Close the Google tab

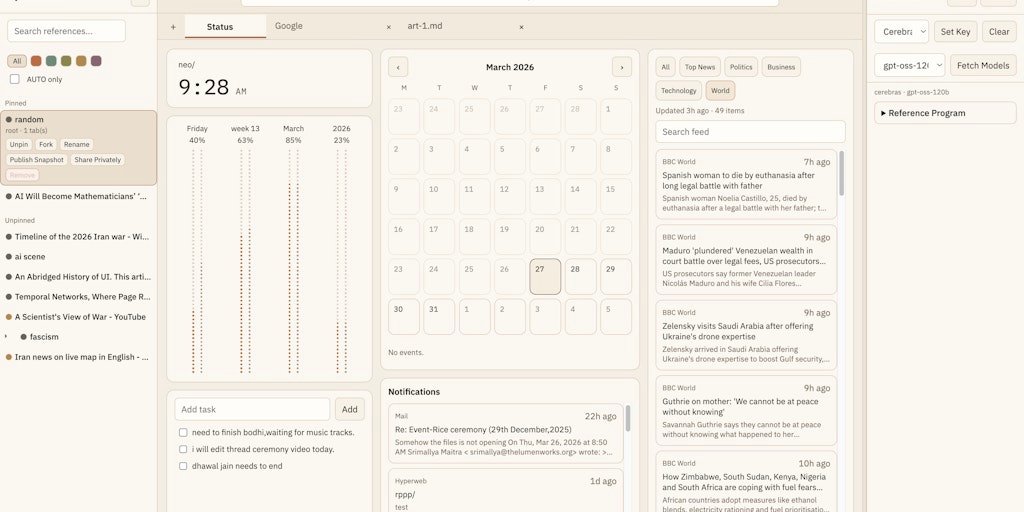coord(389,27)
